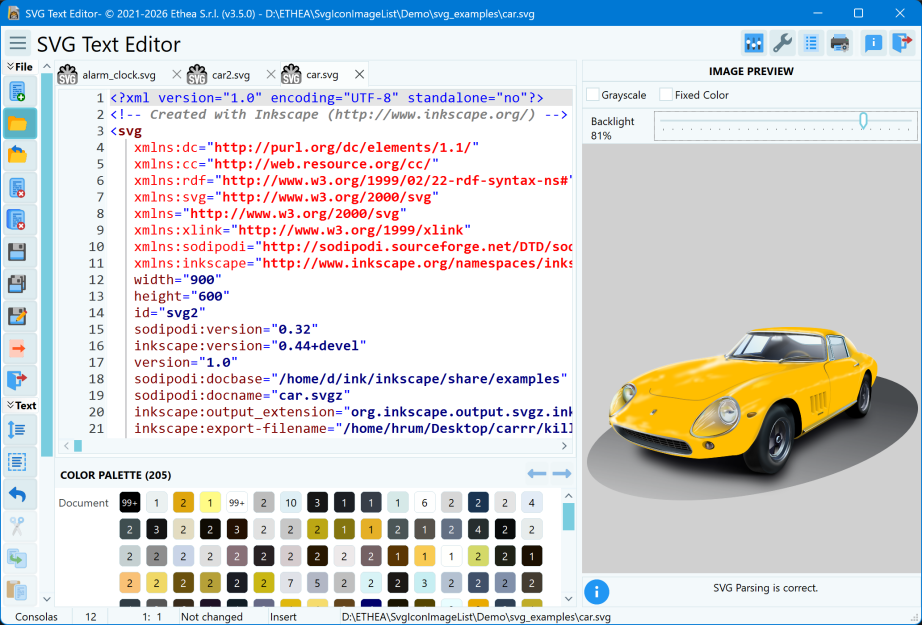Open the sliders color settings icon
This screenshot has height=625, width=922.
point(754,43)
